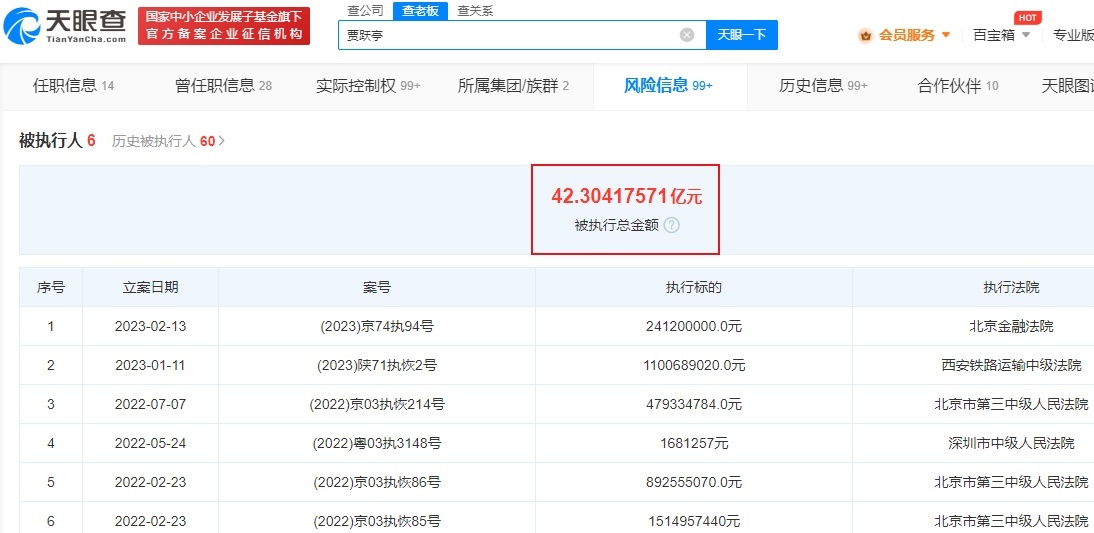Go to 实际控制权 tab
Image resolution: width=1094 pixels, height=533 pixels.
[367, 86]
